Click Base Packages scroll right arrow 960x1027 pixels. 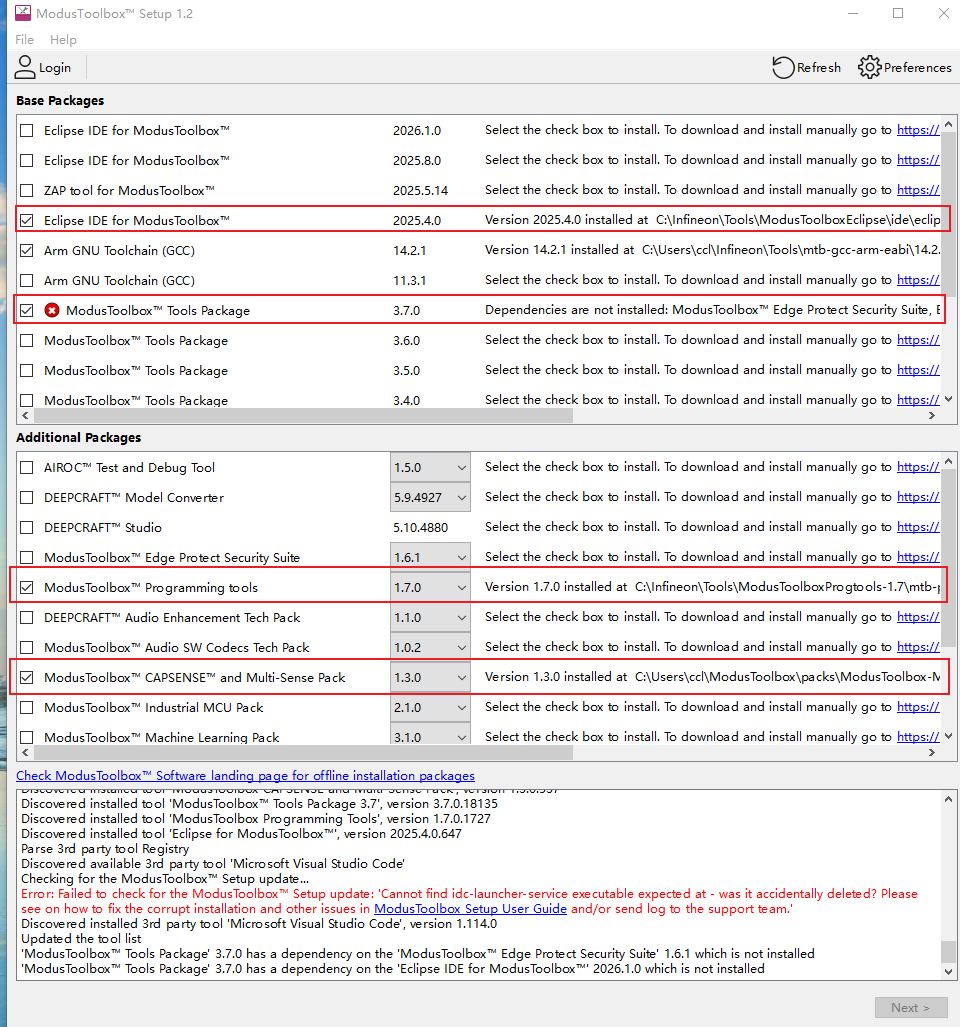pyautogui.click(x=932, y=416)
